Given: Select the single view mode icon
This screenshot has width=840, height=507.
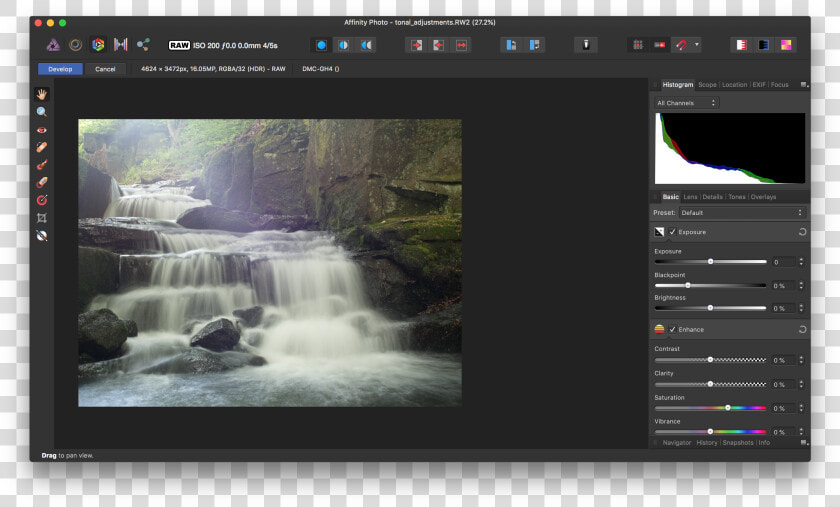Looking at the screenshot, I should coord(321,46).
